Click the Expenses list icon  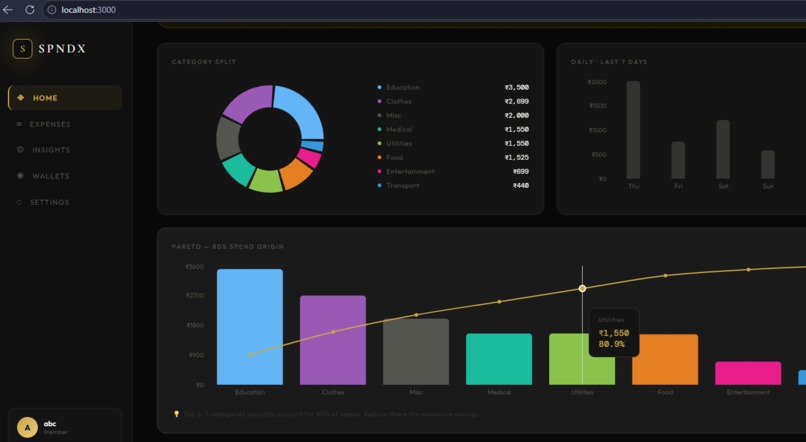(20, 124)
